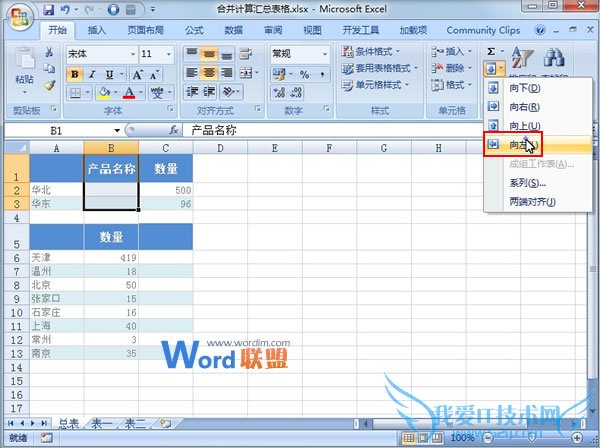The height and width of the screenshot is (448, 600).
Task: Click the Office button logo
Action: pyautogui.click(x=19, y=17)
